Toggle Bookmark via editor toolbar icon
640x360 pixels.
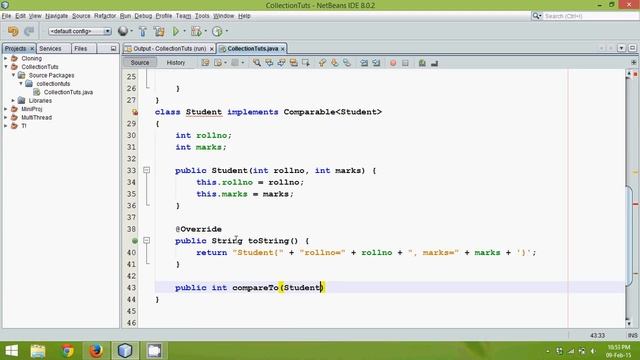347,63
